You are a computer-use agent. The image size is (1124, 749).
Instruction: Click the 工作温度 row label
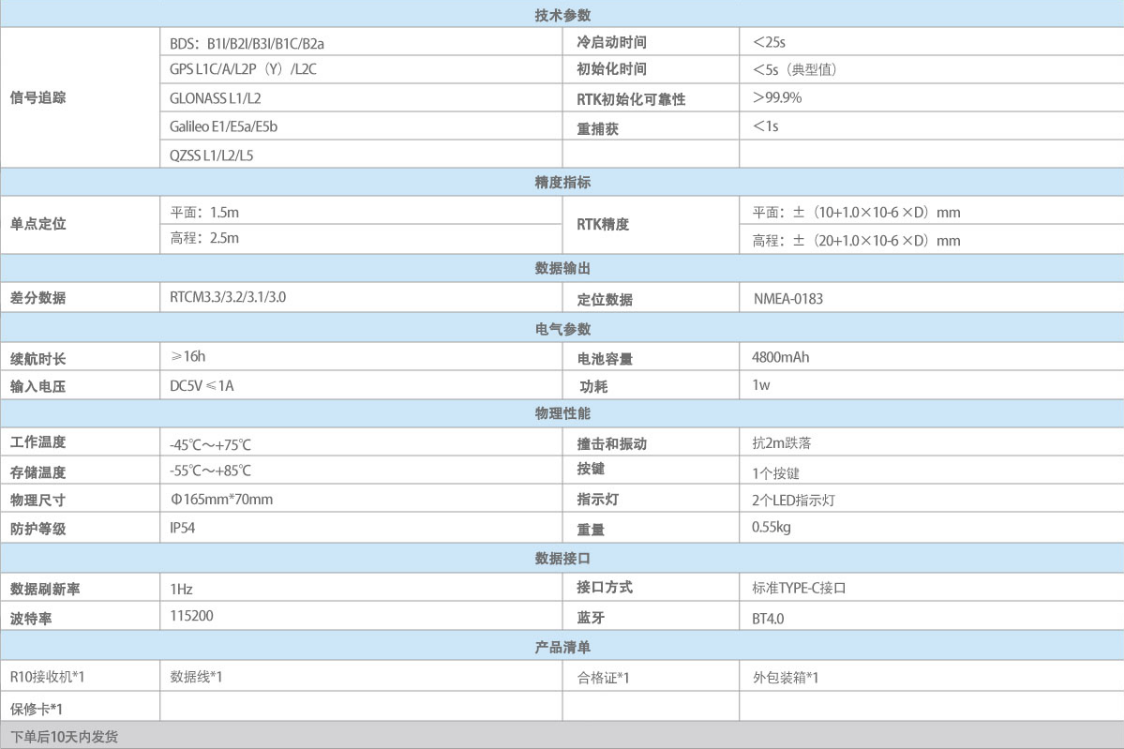click(x=38, y=442)
